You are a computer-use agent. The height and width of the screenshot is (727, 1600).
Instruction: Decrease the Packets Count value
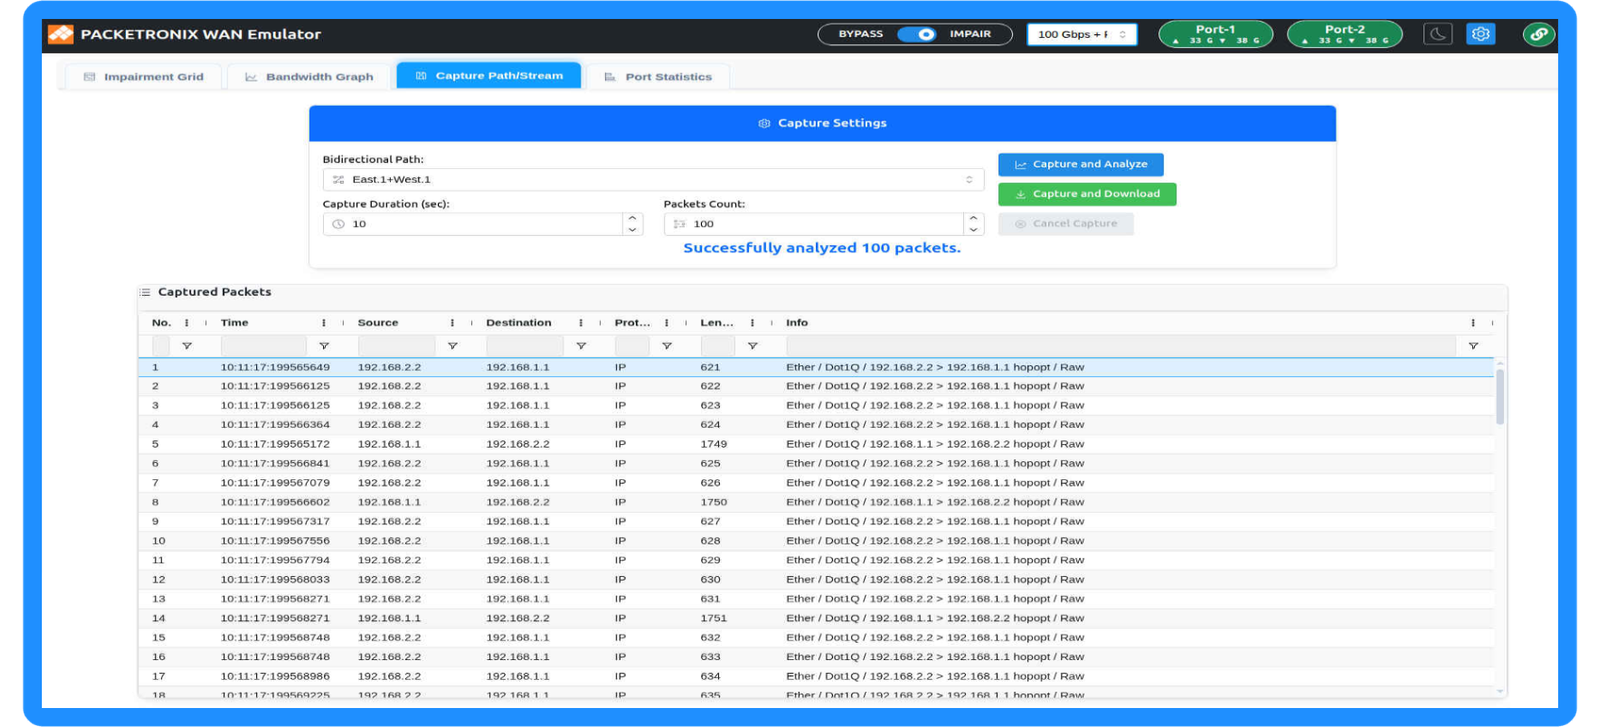(973, 230)
